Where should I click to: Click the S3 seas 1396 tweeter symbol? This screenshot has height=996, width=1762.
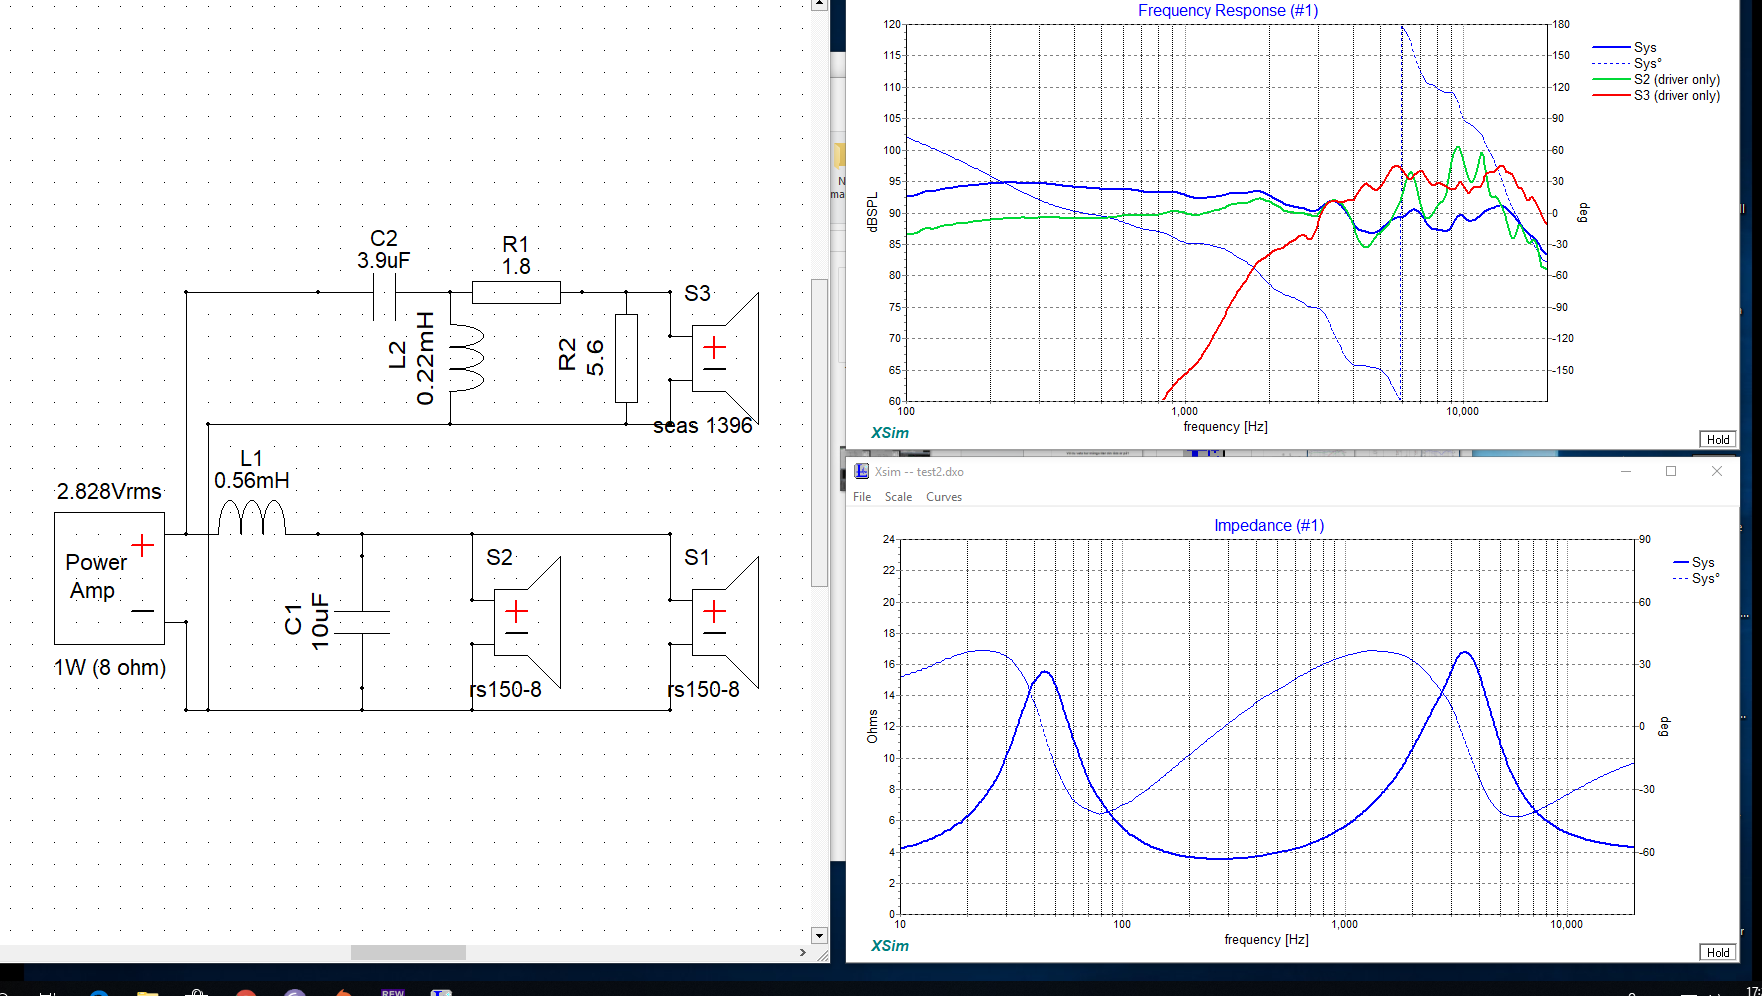tap(725, 357)
